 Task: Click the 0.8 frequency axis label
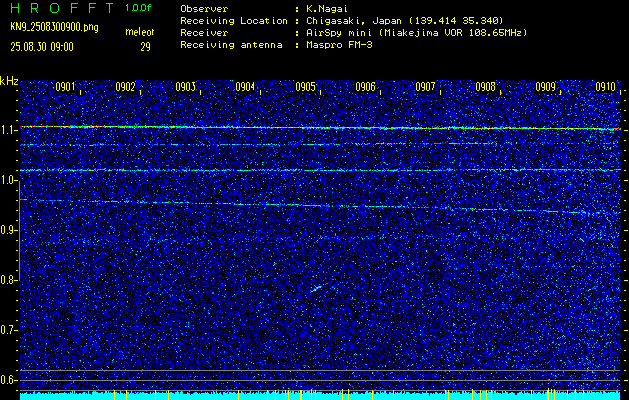[7, 280]
